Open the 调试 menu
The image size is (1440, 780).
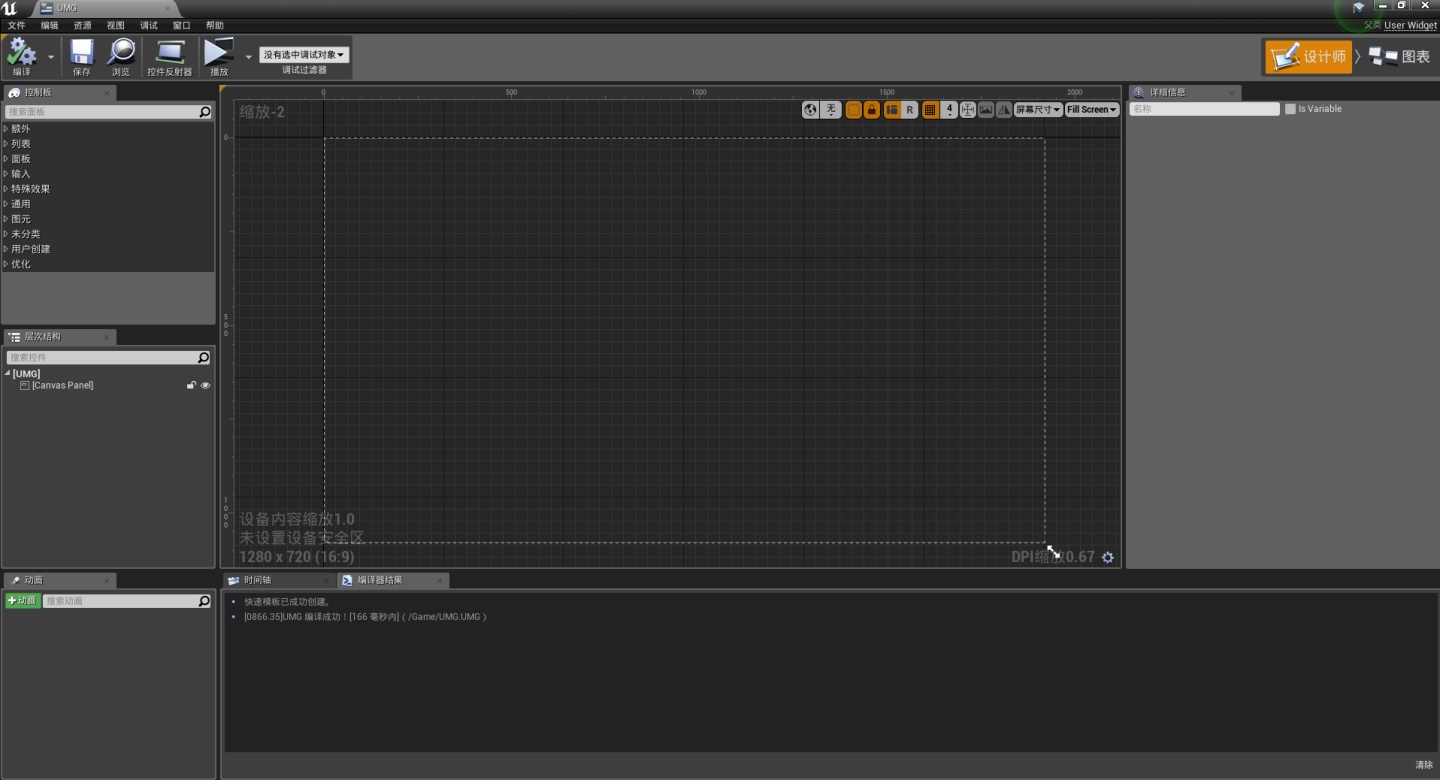pyautogui.click(x=149, y=25)
